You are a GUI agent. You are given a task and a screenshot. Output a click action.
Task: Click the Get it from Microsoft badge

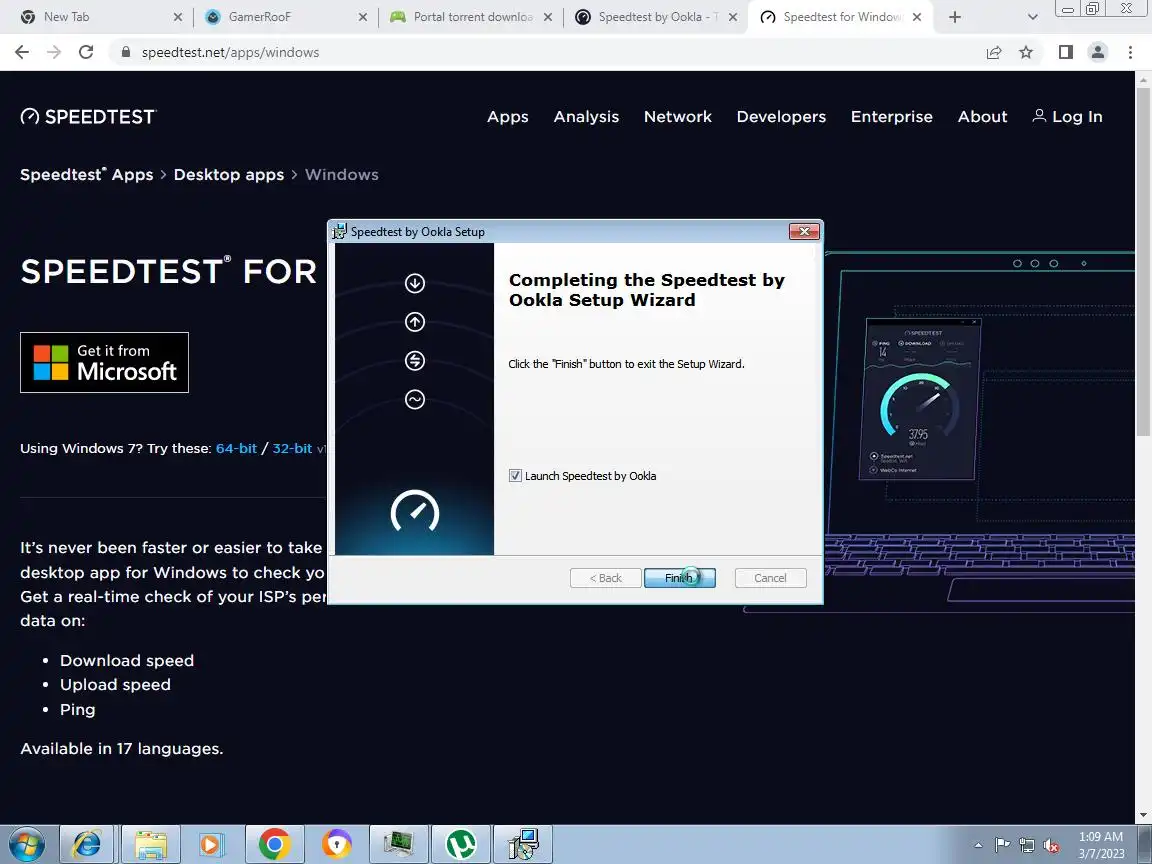(x=104, y=362)
